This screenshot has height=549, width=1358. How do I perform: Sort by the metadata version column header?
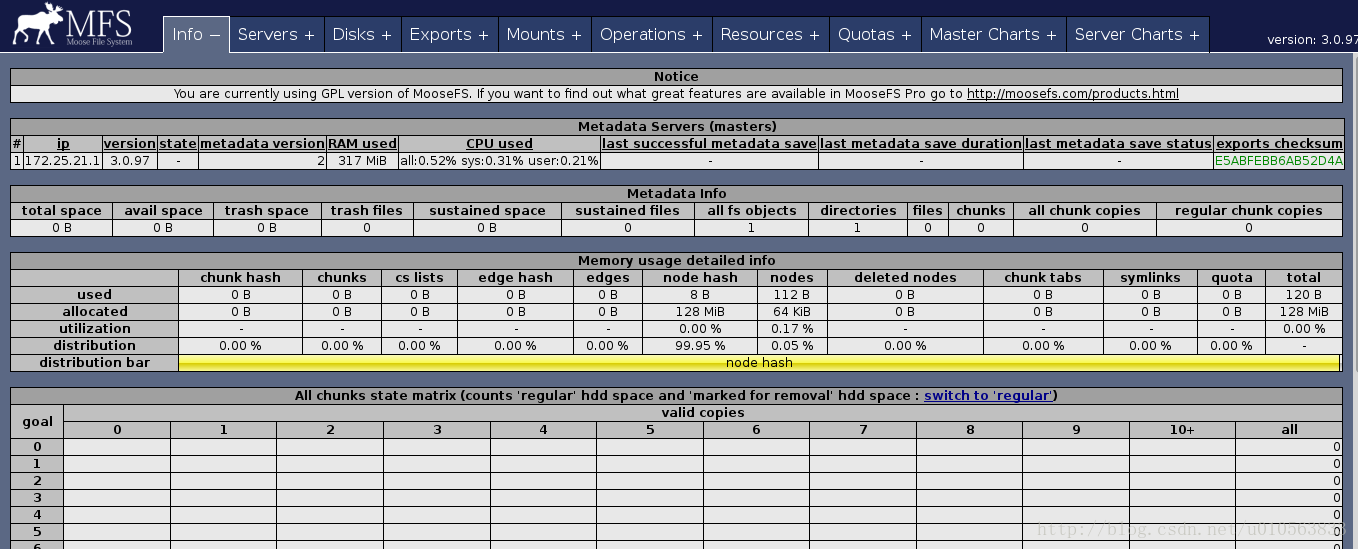262,144
